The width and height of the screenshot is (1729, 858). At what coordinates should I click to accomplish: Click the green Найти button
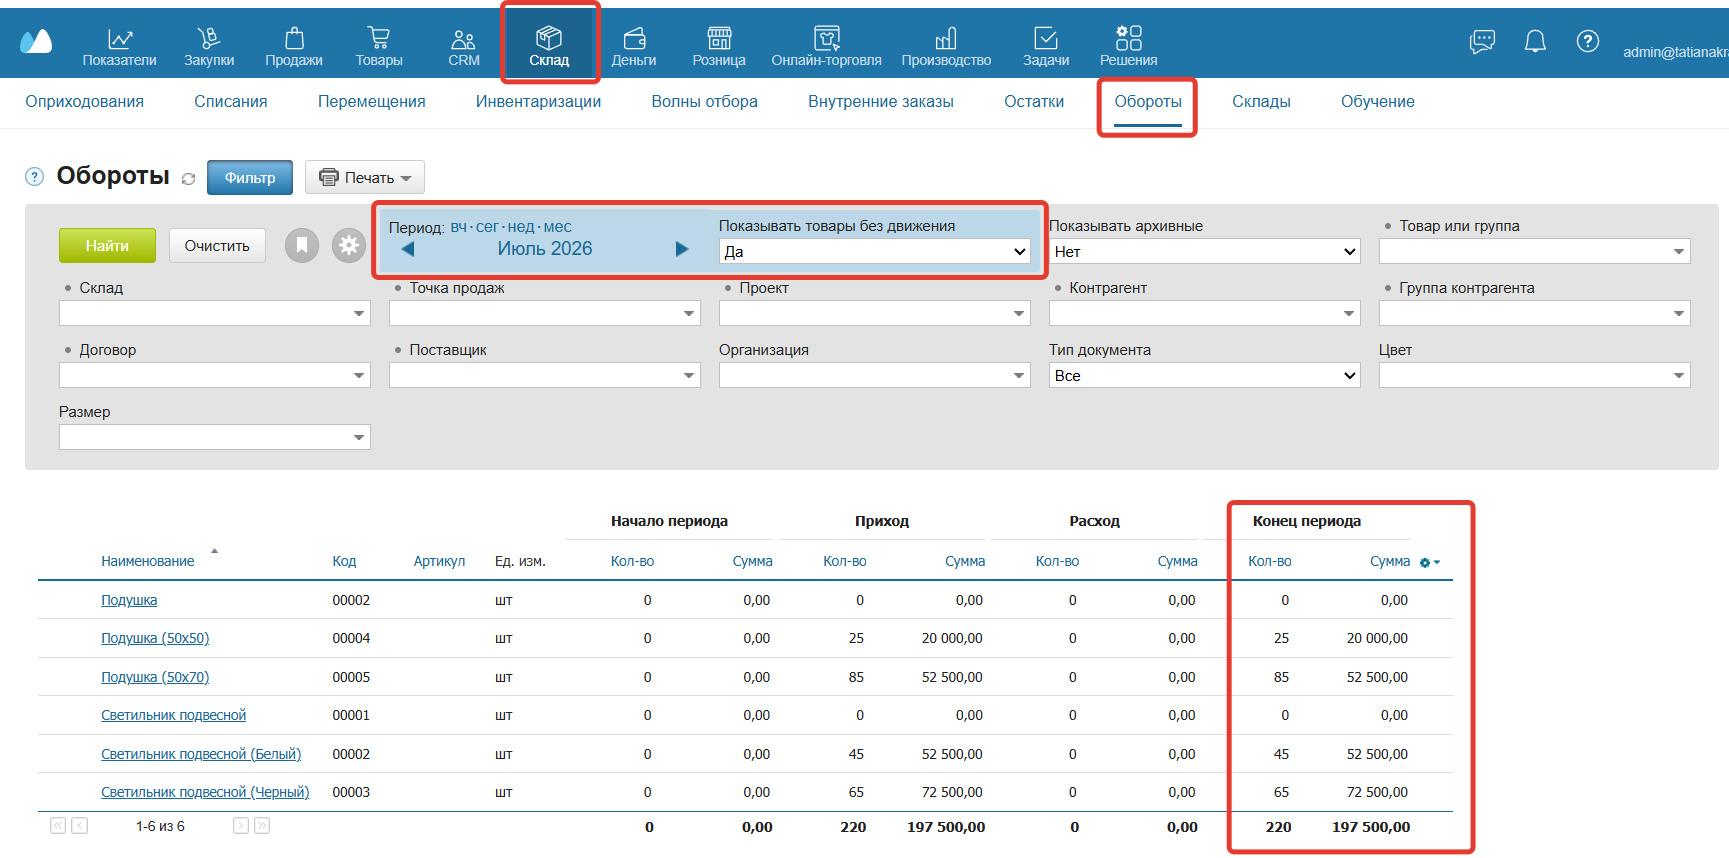(x=107, y=245)
